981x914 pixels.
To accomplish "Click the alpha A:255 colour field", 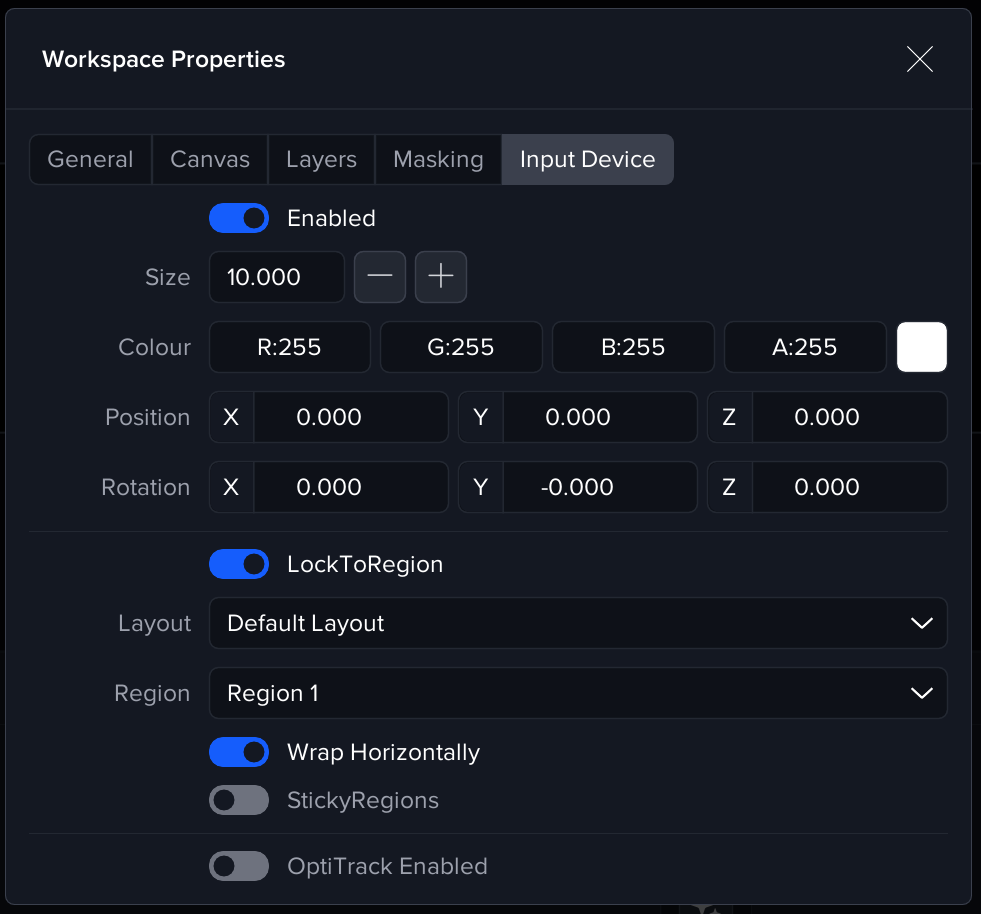I will pyautogui.click(x=805, y=347).
